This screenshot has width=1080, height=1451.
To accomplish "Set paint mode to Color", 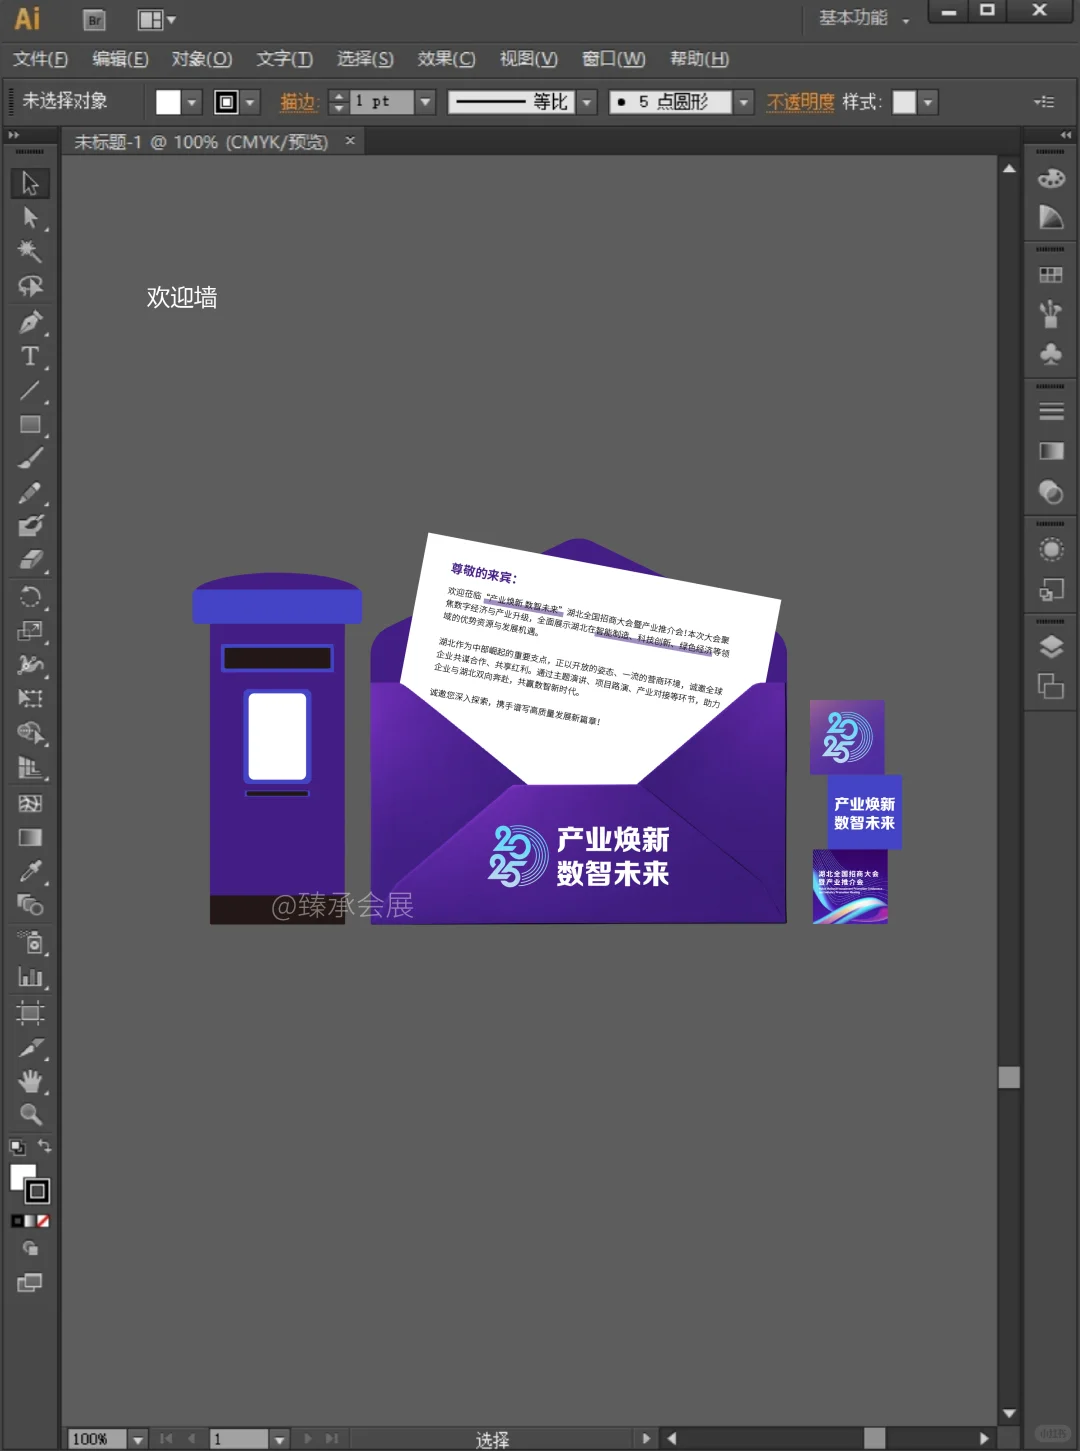I will pyautogui.click(x=17, y=1221).
